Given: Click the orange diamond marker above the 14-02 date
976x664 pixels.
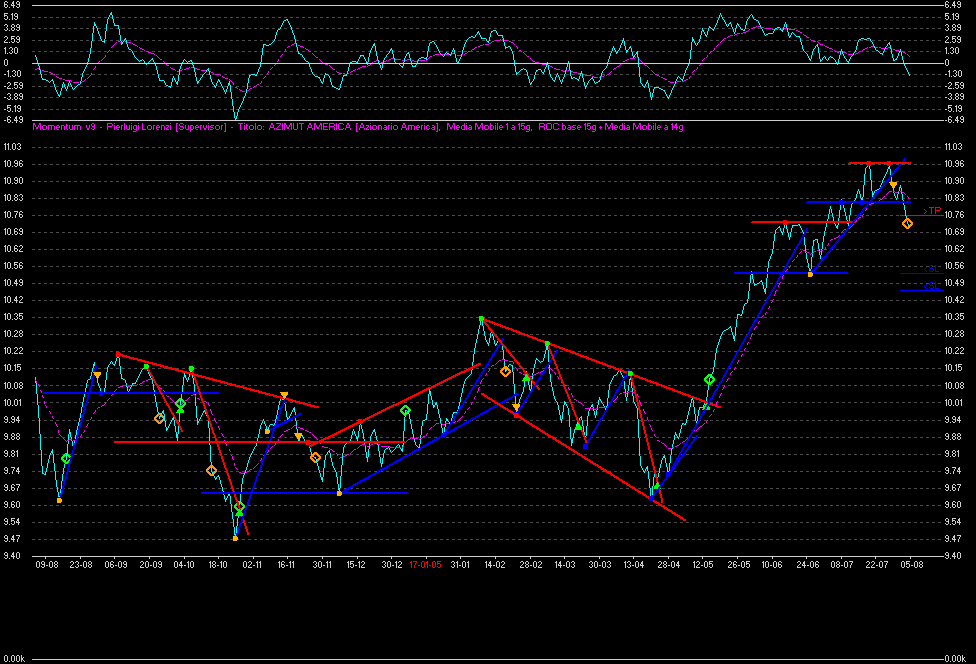Looking at the screenshot, I should pyautogui.click(x=505, y=371).
